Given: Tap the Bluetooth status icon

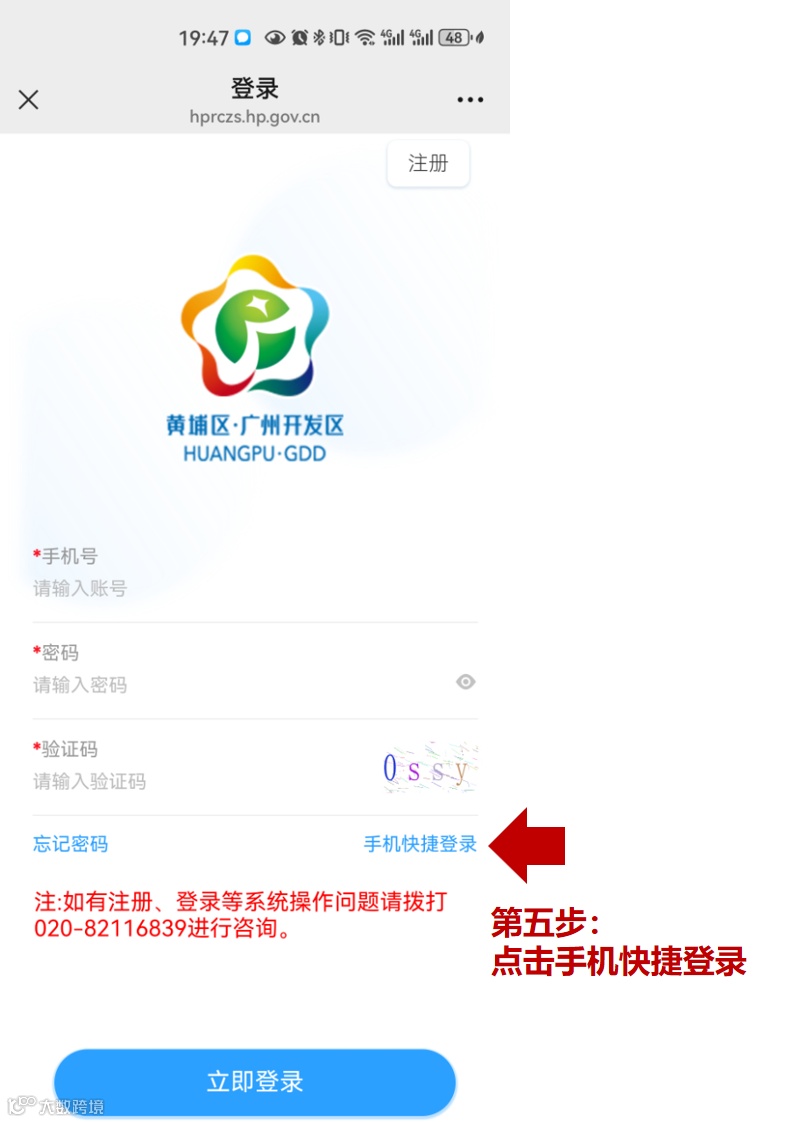Looking at the screenshot, I should (318, 37).
